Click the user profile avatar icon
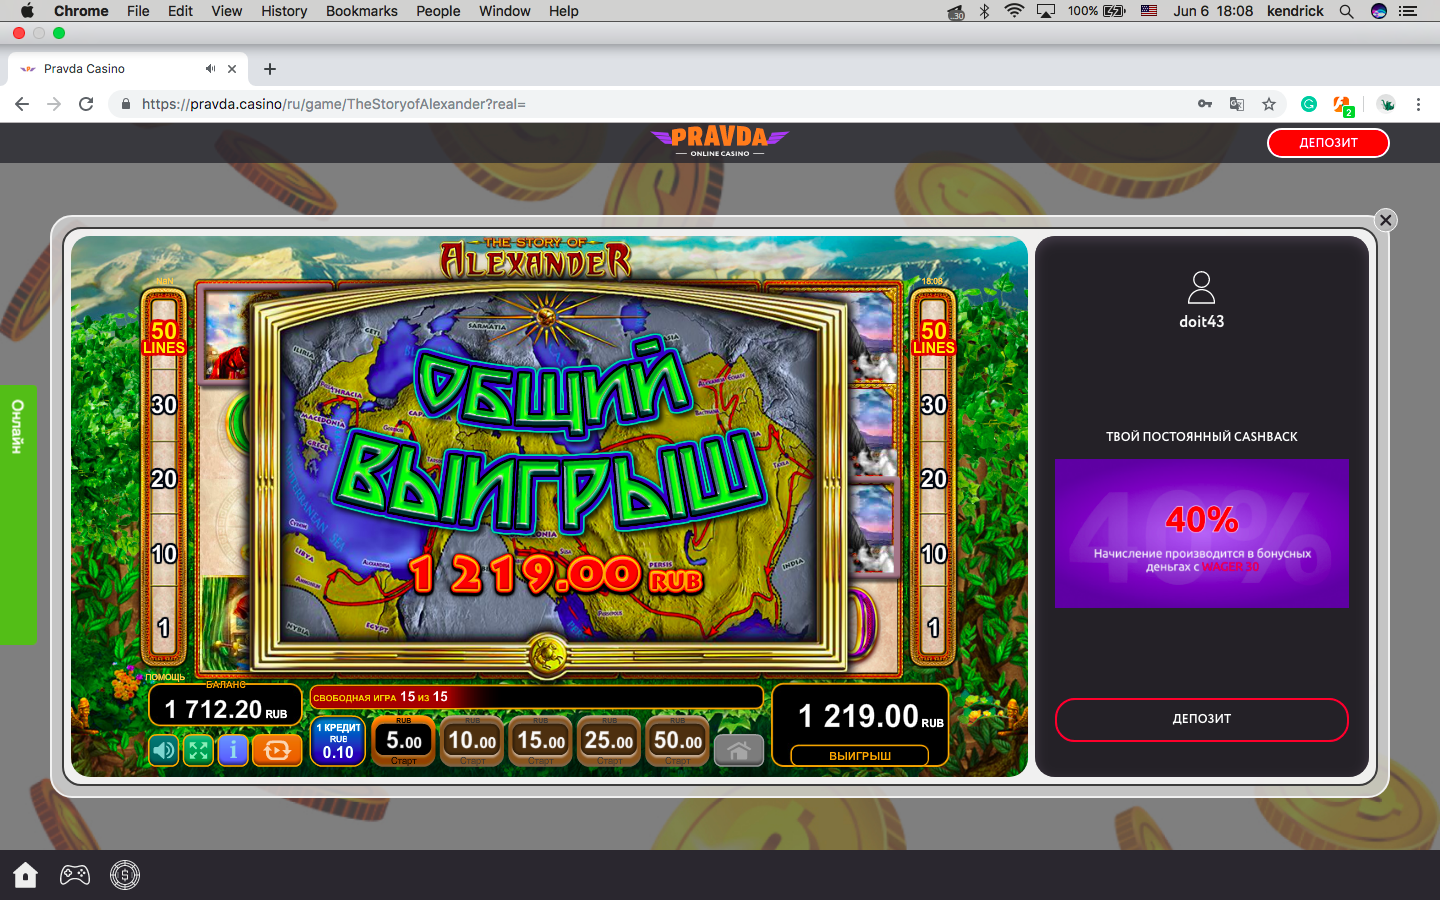The height and width of the screenshot is (900, 1440). click(1201, 288)
